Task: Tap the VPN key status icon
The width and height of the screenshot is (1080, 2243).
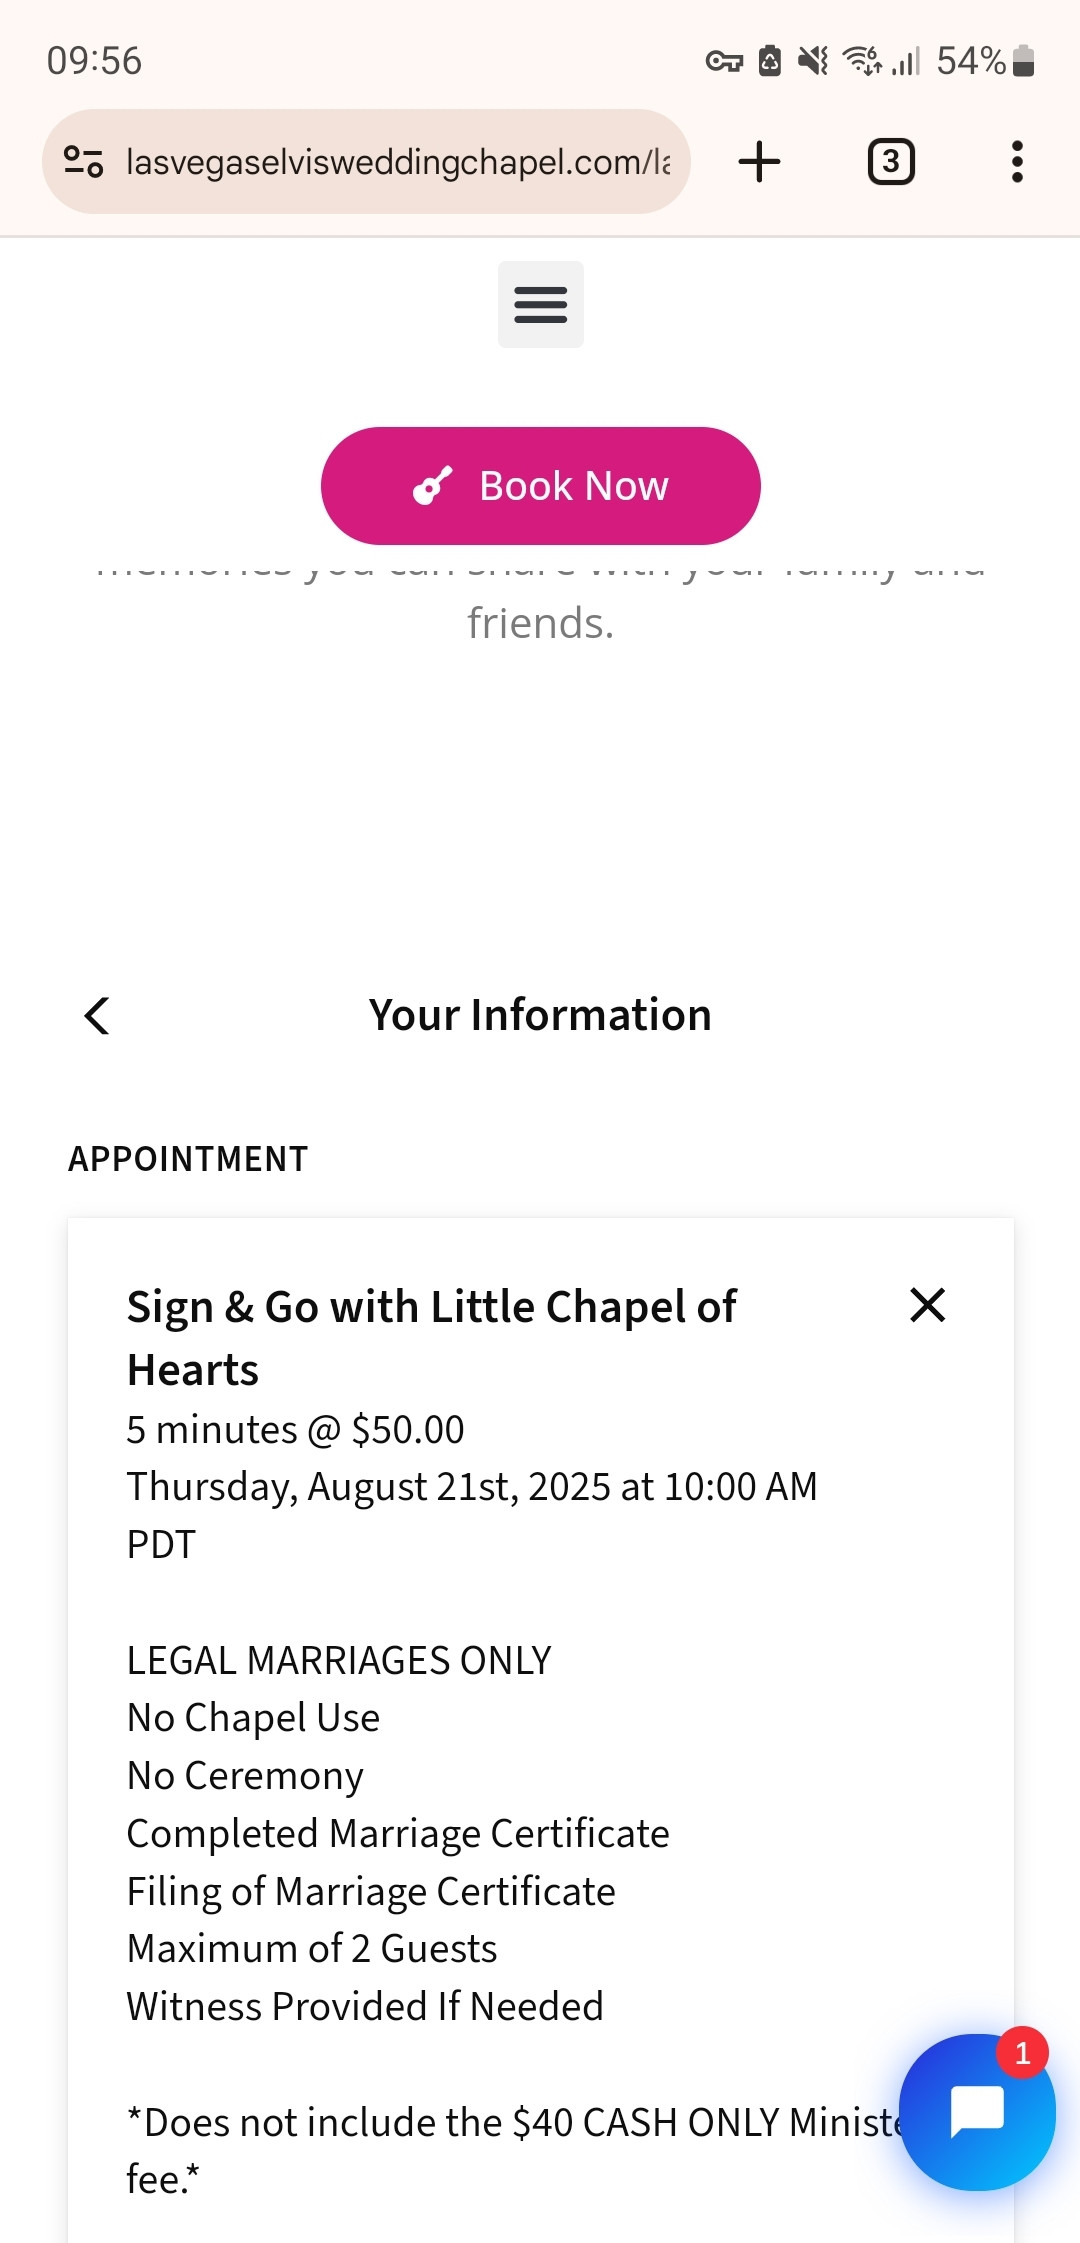Action: click(x=724, y=62)
